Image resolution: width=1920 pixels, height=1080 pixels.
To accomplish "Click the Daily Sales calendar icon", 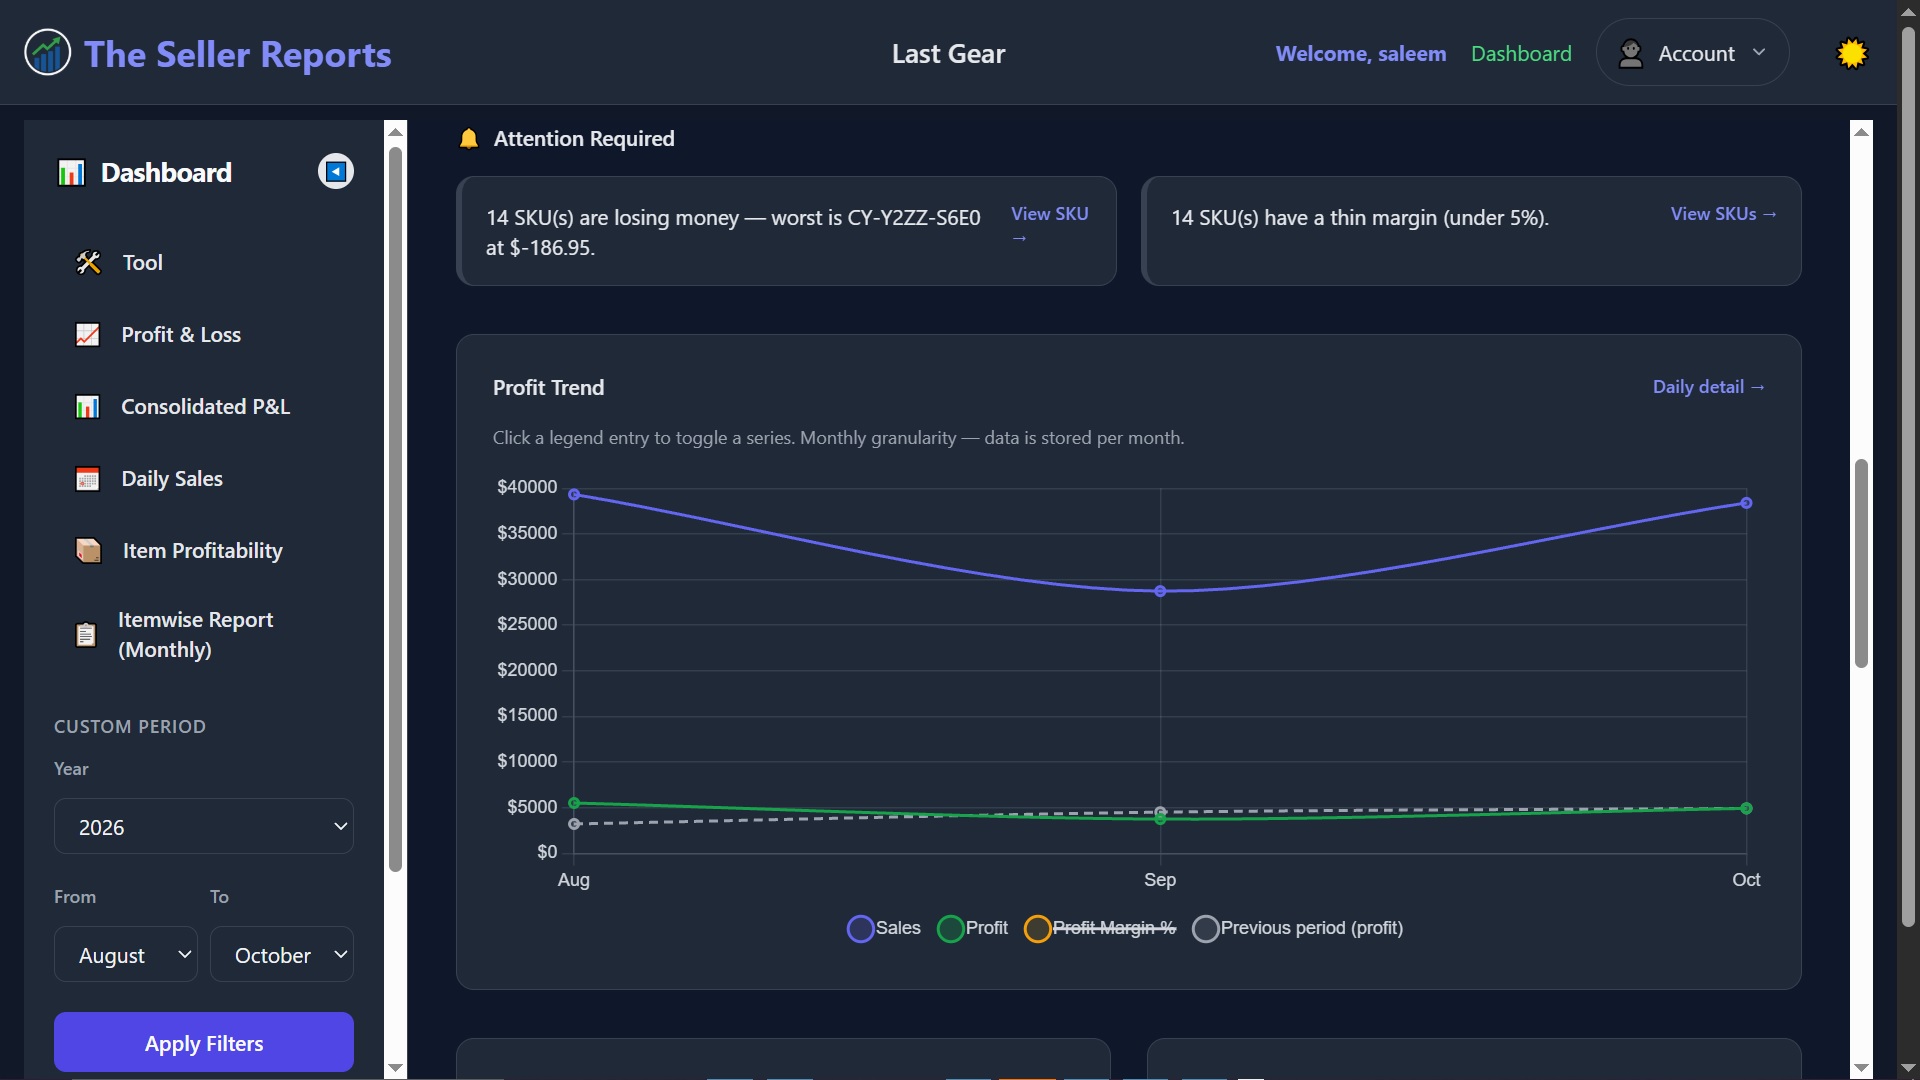I will click(88, 479).
